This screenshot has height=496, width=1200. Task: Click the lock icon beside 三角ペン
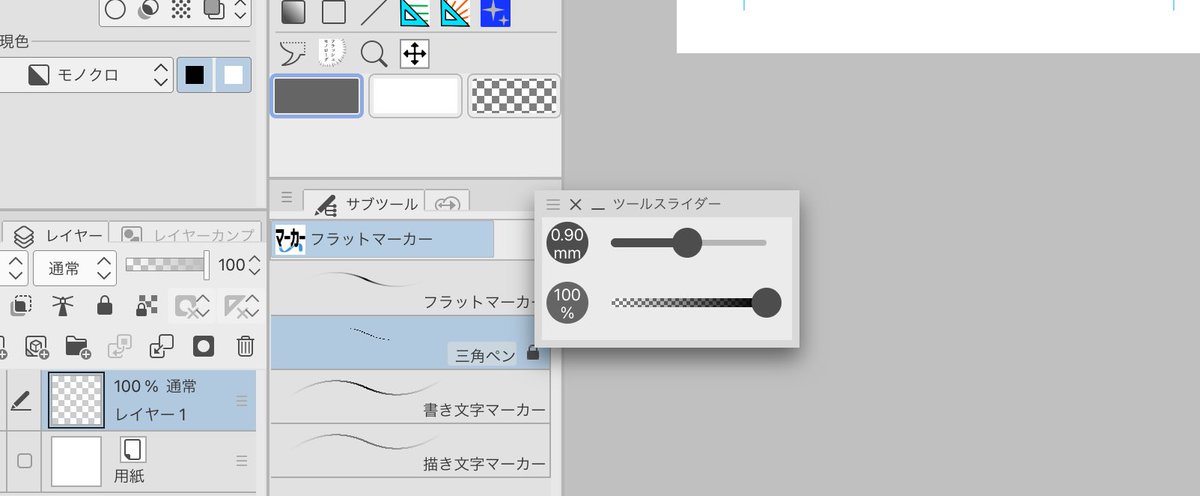pyautogui.click(x=533, y=353)
